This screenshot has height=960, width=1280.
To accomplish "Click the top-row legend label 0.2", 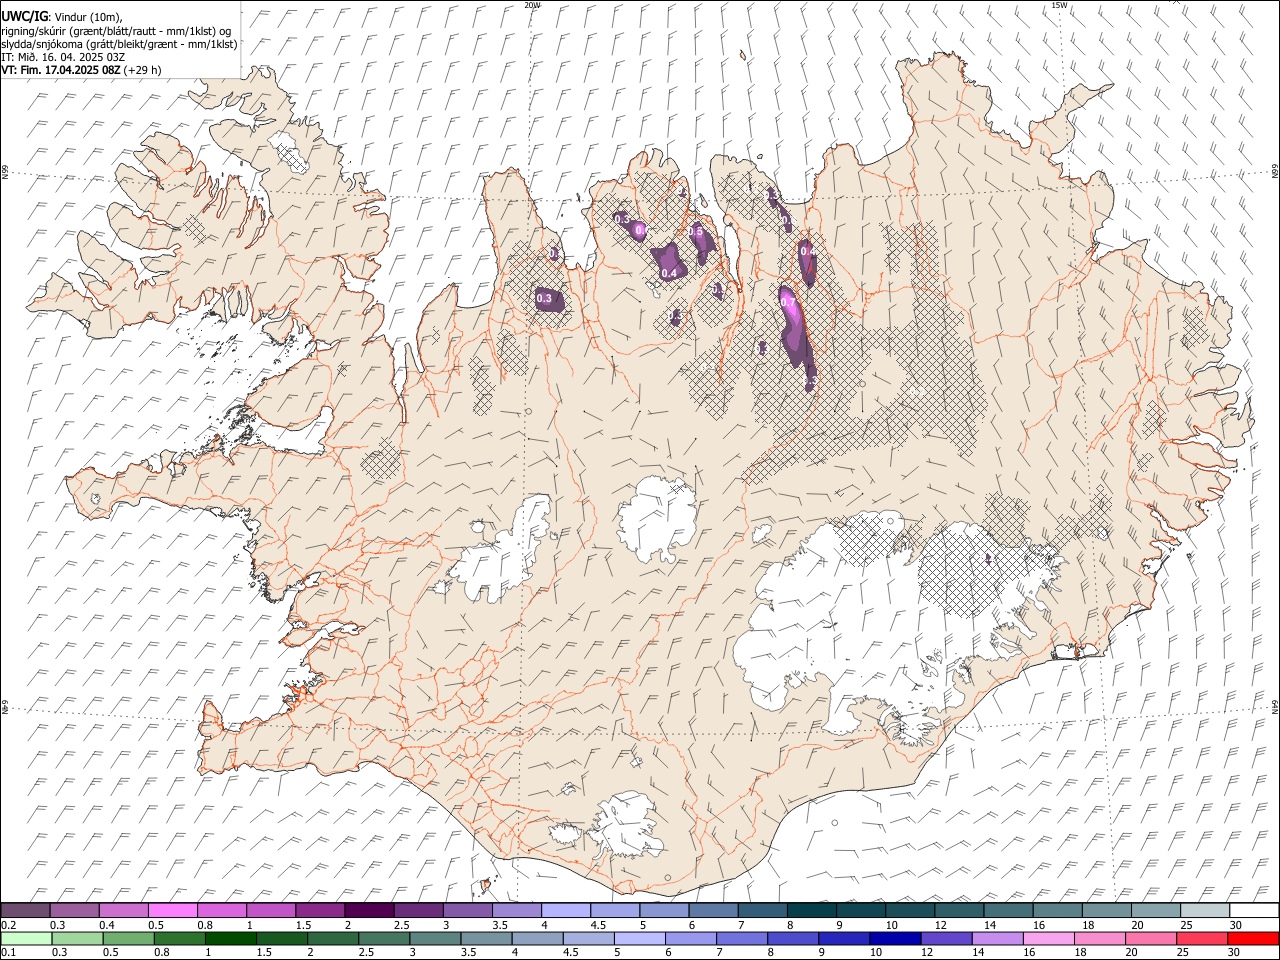I will pyautogui.click(x=8, y=925).
